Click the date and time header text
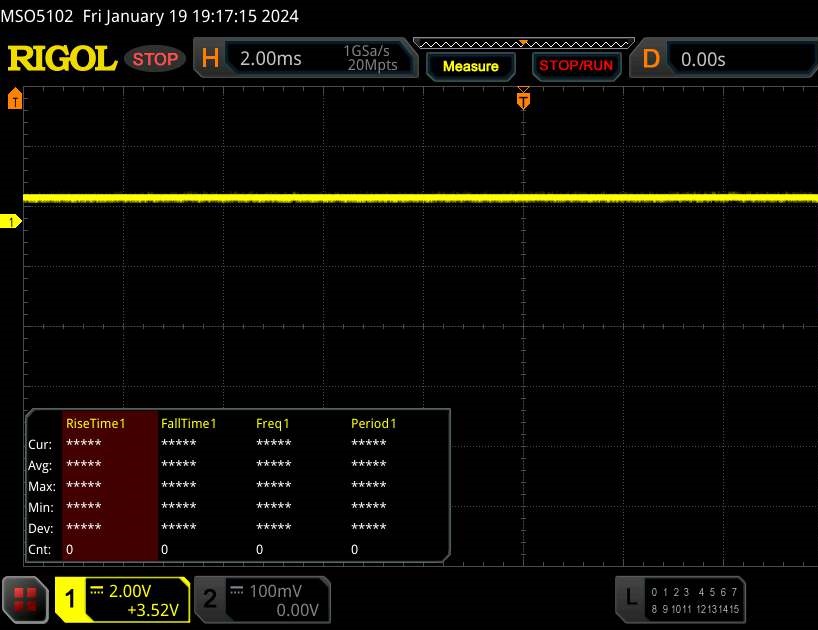The width and height of the screenshot is (818, 630). click(190, 16)
